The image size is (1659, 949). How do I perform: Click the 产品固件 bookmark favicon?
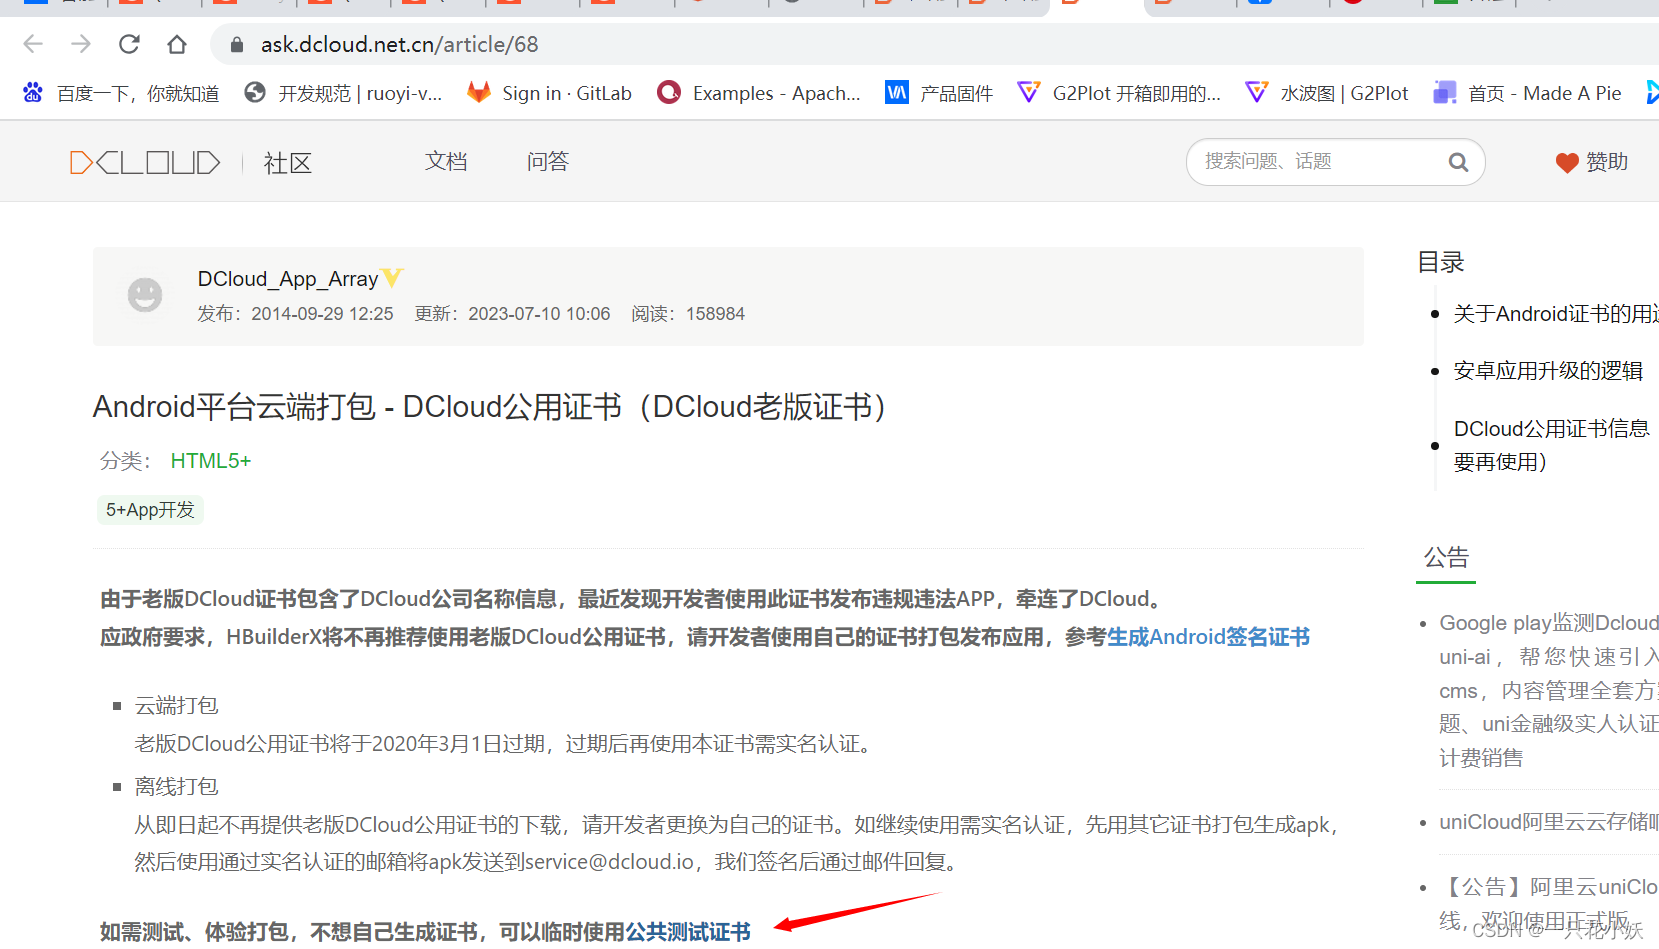tap(897, 93)
